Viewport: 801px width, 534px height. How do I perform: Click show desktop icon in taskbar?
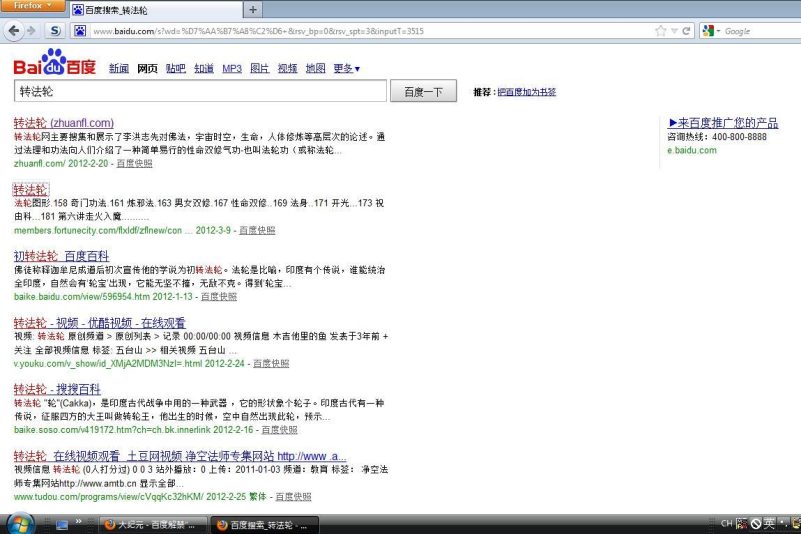[x=62, y=525]
